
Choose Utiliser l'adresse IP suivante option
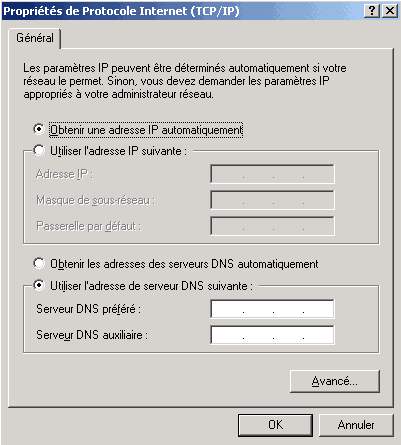[x=39, y=151]
